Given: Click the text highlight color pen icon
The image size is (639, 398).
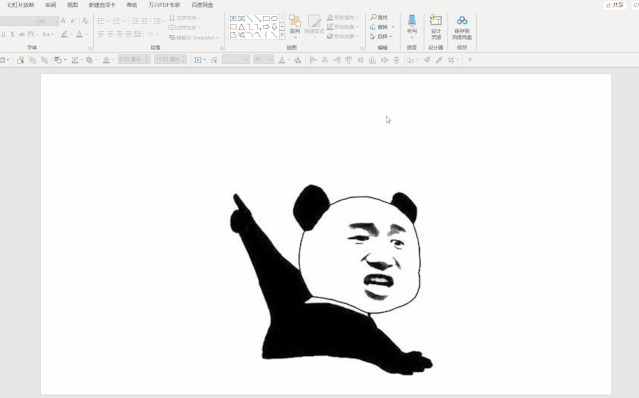Looking at the screenshot, I should (64, 34).
